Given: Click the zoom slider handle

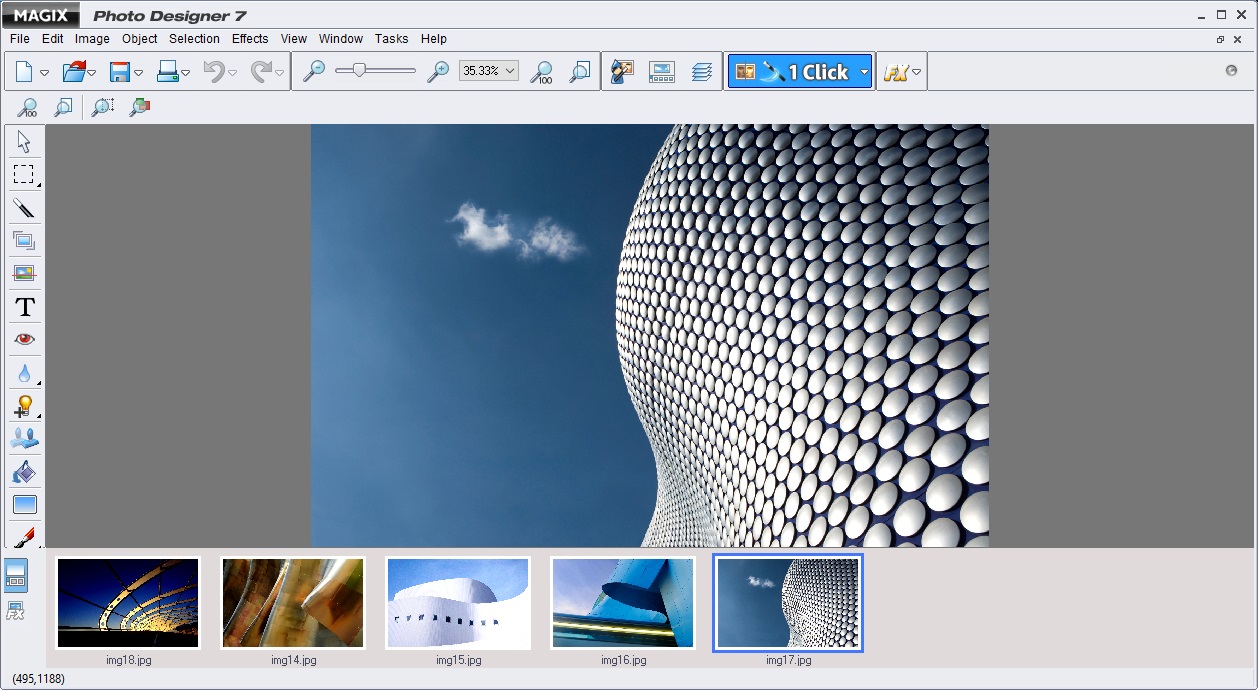Looking at the screenshot, I should point(358,70).
